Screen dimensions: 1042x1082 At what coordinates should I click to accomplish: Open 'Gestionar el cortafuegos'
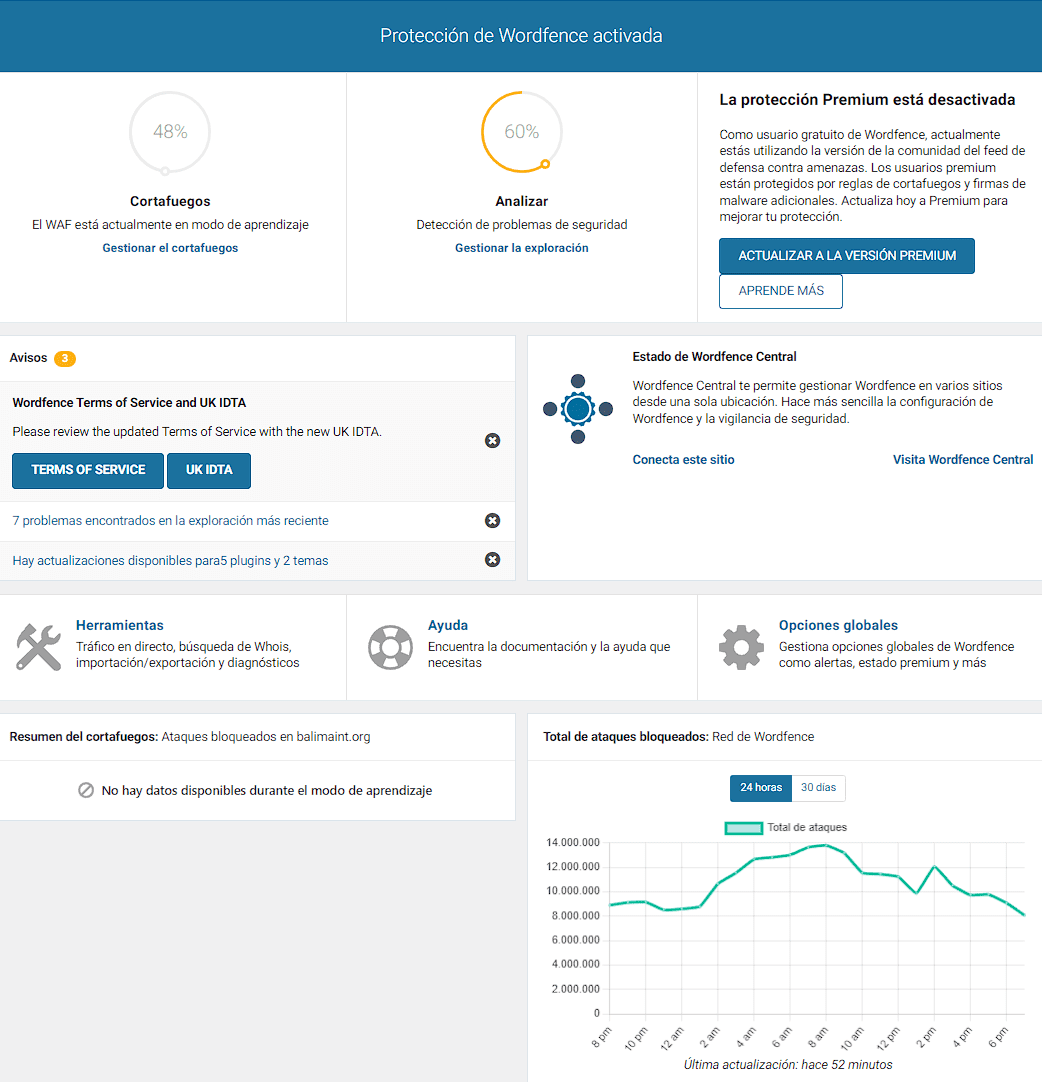point(170,247)
